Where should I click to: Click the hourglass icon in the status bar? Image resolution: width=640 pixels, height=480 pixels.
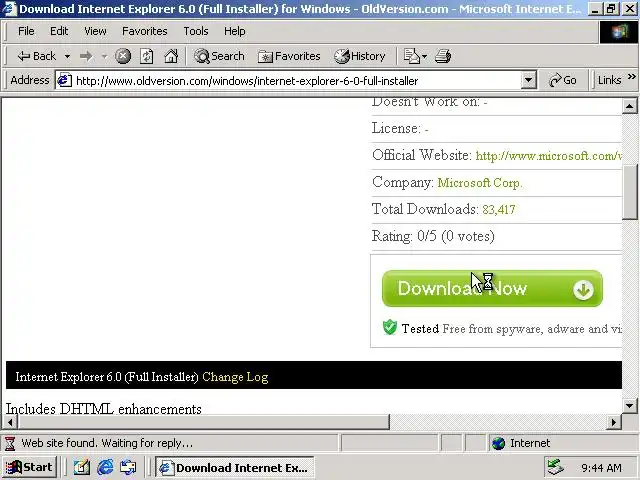pyautogui.click(x=10, y=443)
